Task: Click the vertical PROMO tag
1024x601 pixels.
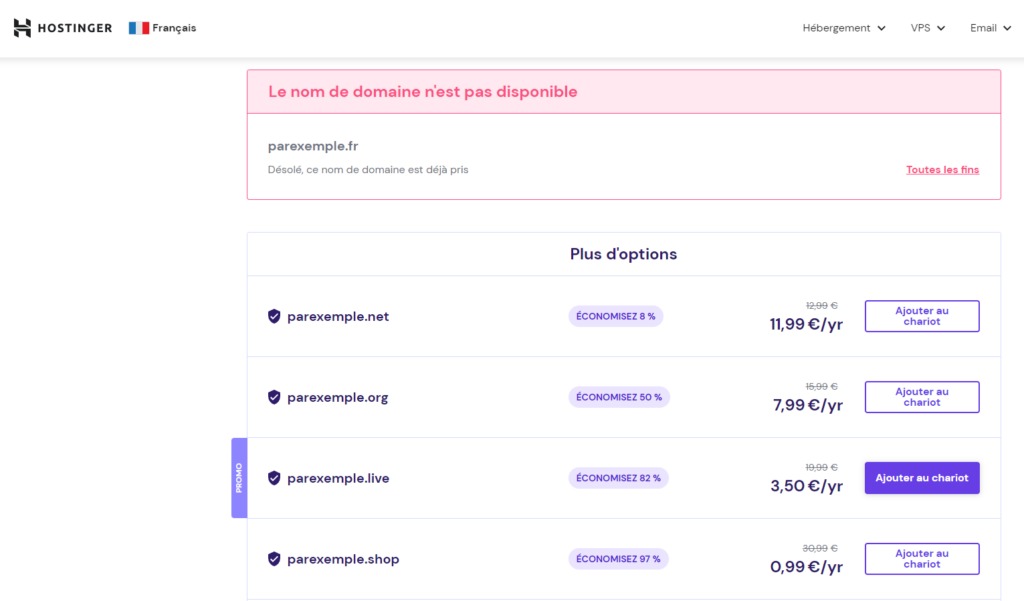Action: [239, 478]
